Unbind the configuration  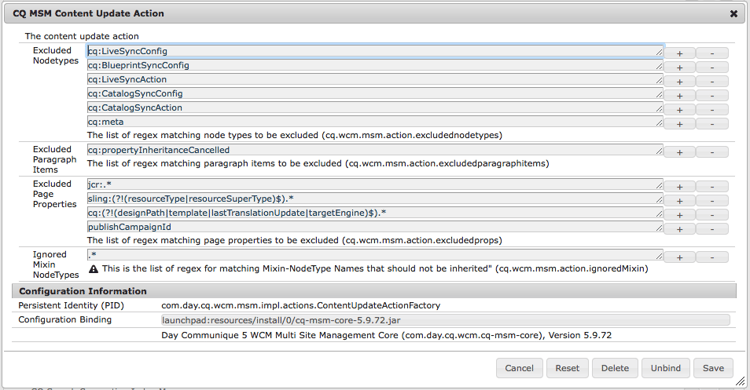665,368
